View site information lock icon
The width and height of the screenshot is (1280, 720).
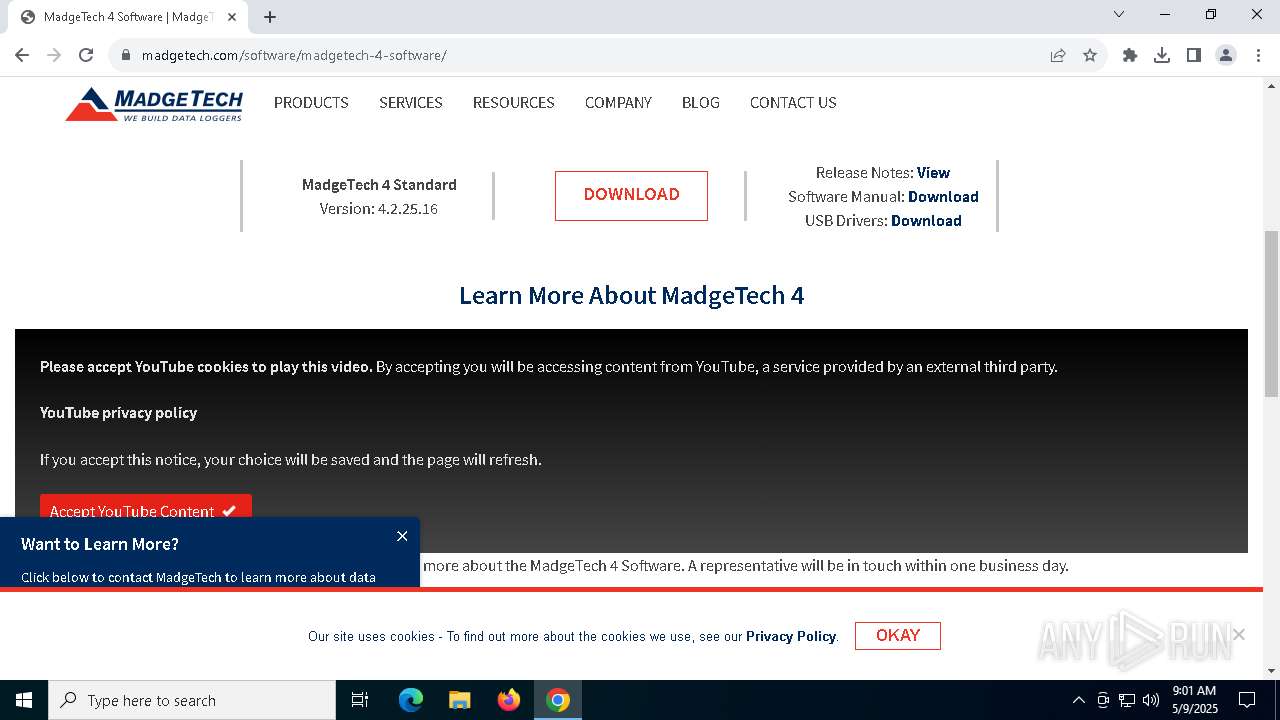tap(126, 55)
